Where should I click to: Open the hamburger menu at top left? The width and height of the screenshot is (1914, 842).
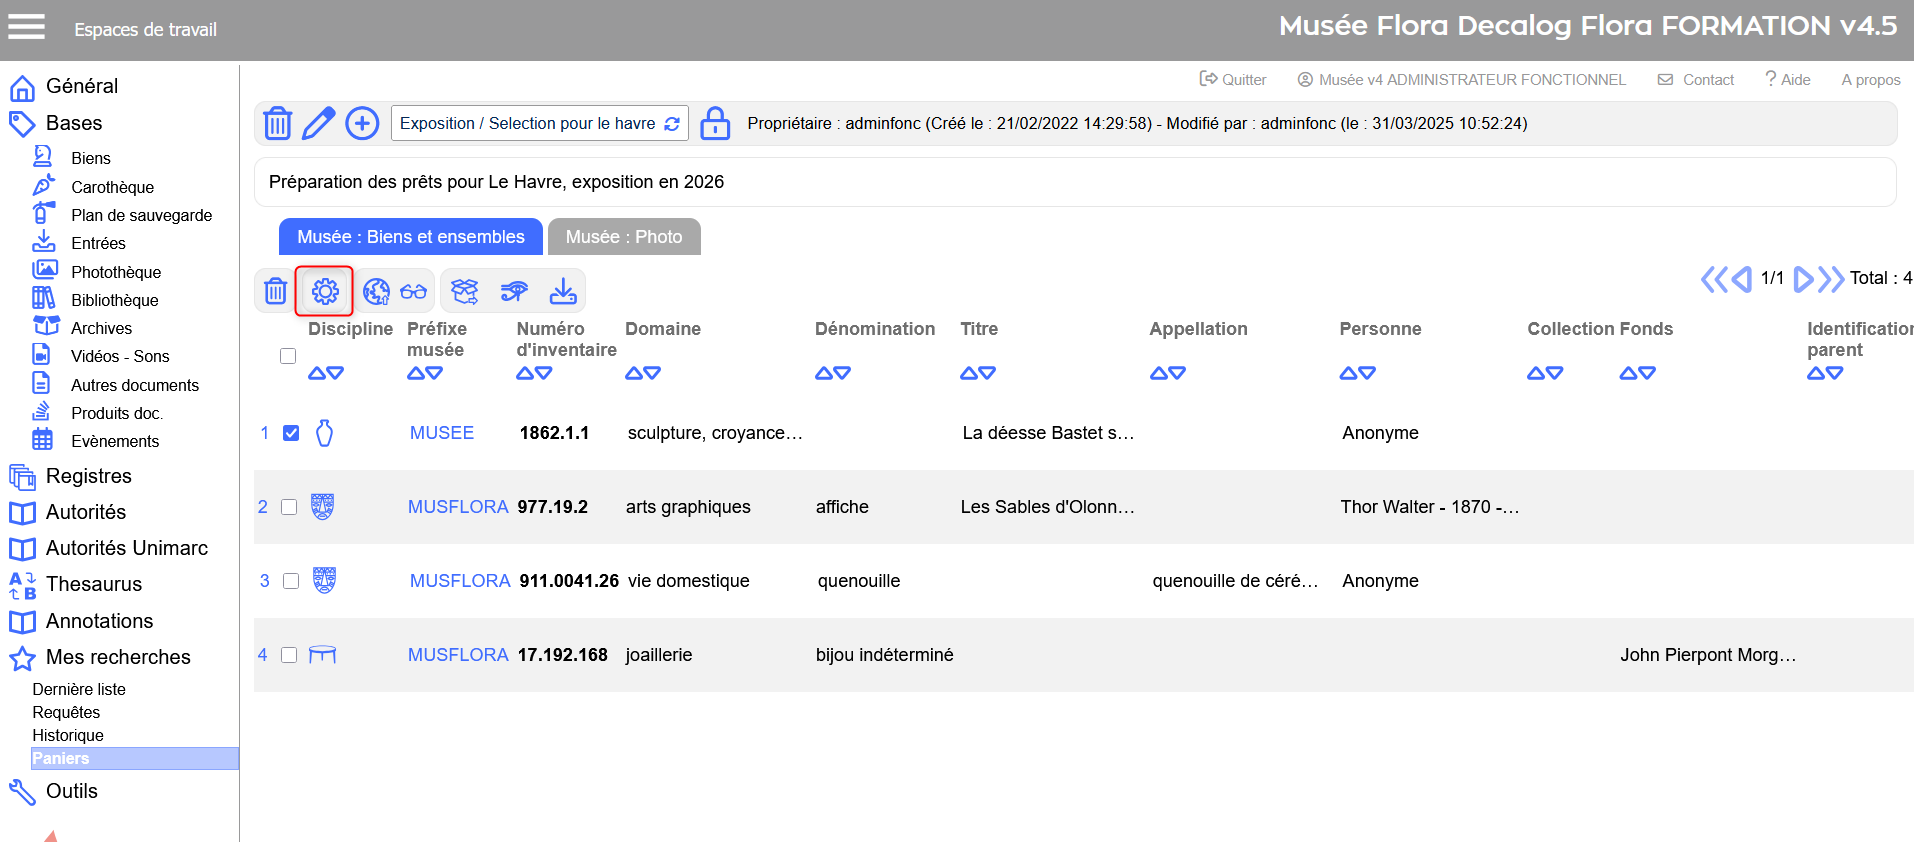point(27,27)
